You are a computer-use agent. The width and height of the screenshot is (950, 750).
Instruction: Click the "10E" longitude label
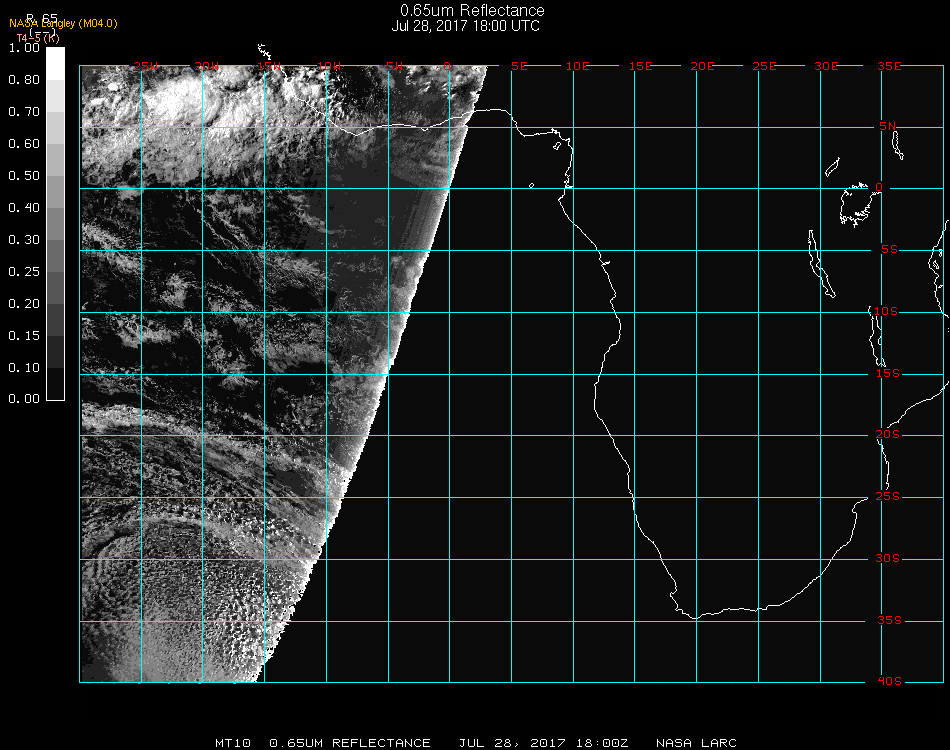click(x=578, y=66)
